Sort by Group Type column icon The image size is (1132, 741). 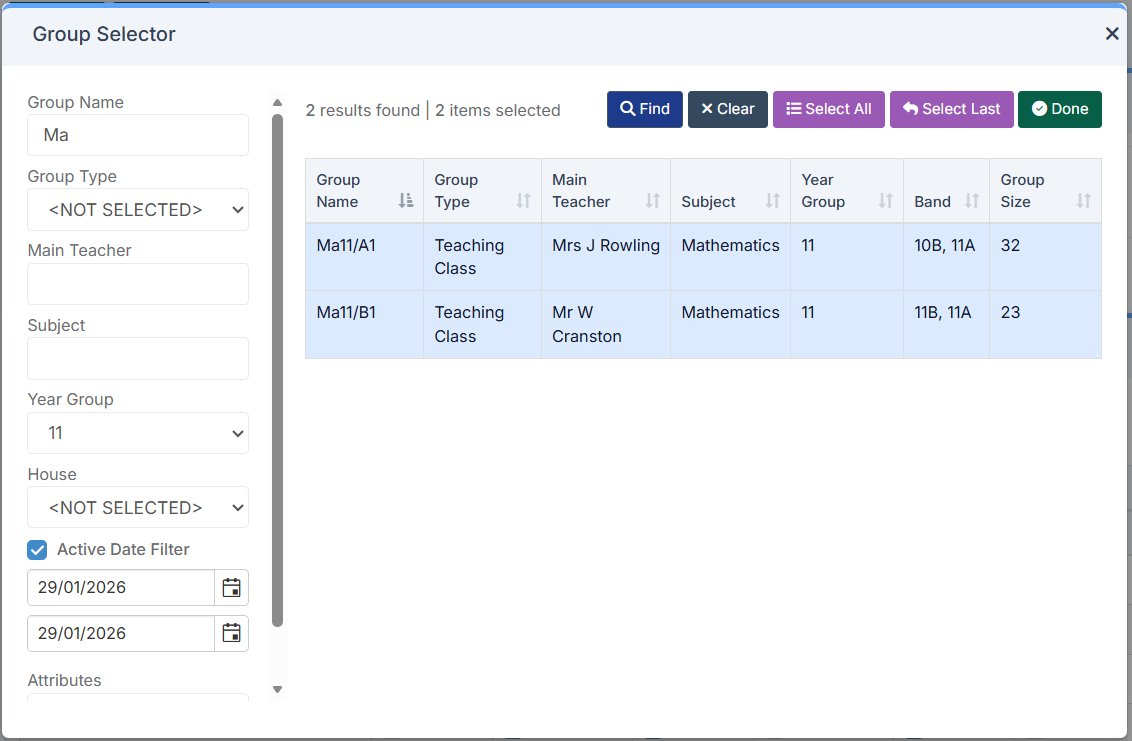coord(523,201)
